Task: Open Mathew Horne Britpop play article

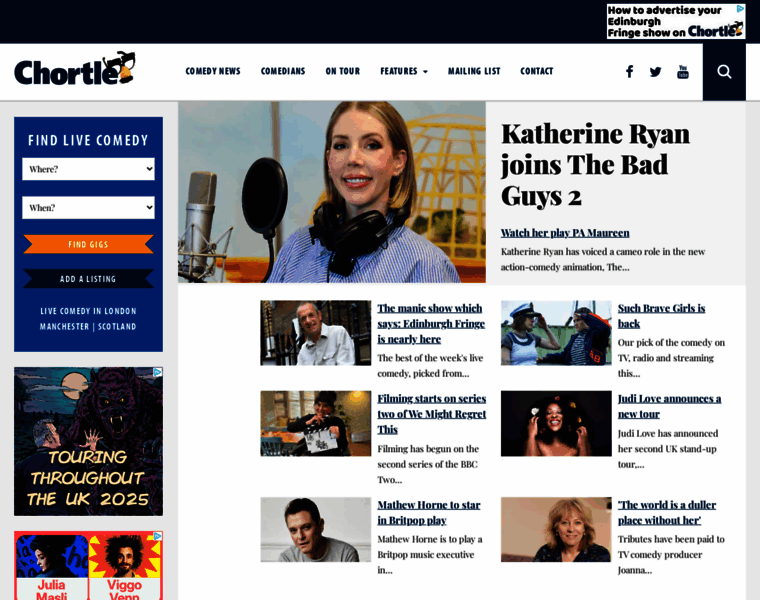Action: tap(428, 513)
